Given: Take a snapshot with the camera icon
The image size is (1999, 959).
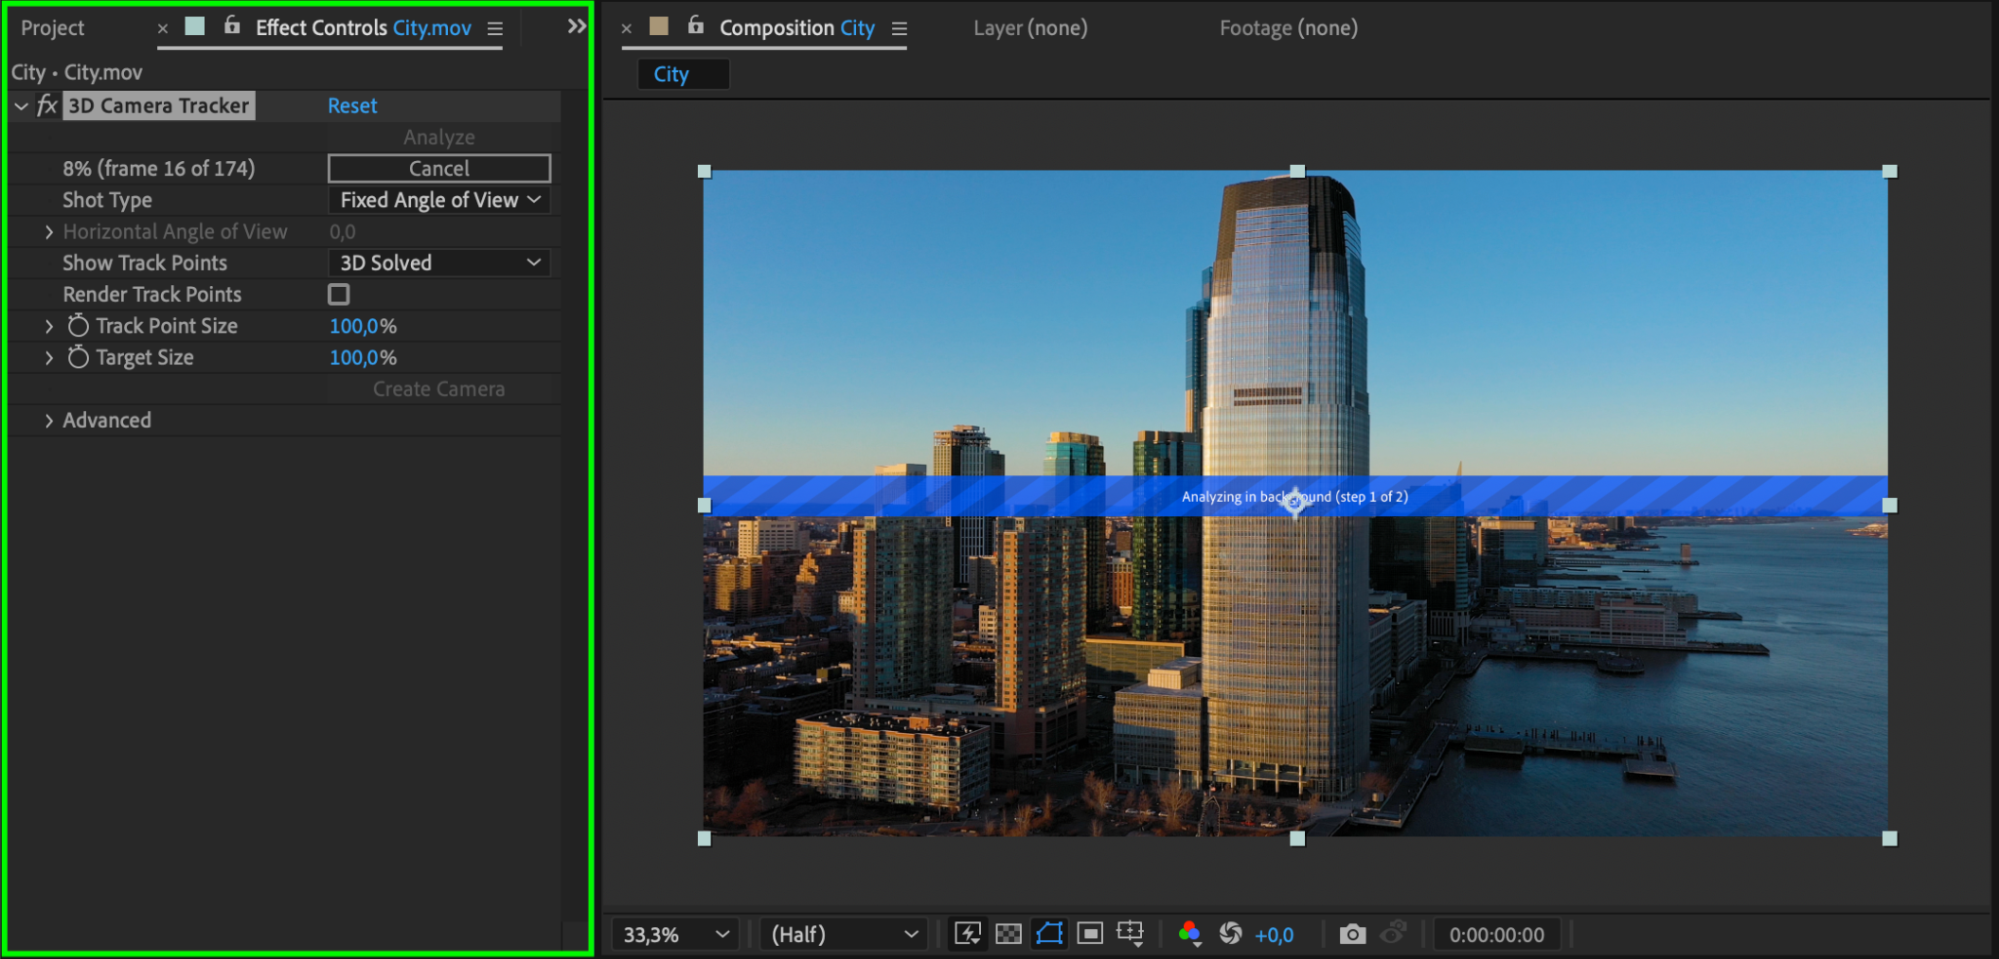Looking at the screenshot, I should (1352, 934).
